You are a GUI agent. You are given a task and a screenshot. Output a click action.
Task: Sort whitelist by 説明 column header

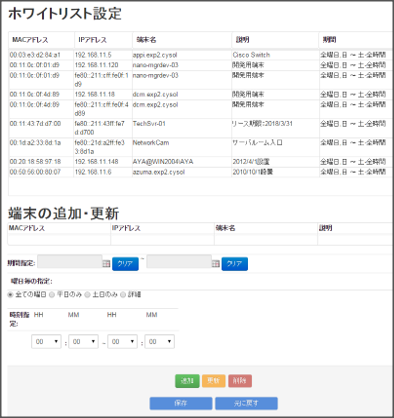pos(275,40)
